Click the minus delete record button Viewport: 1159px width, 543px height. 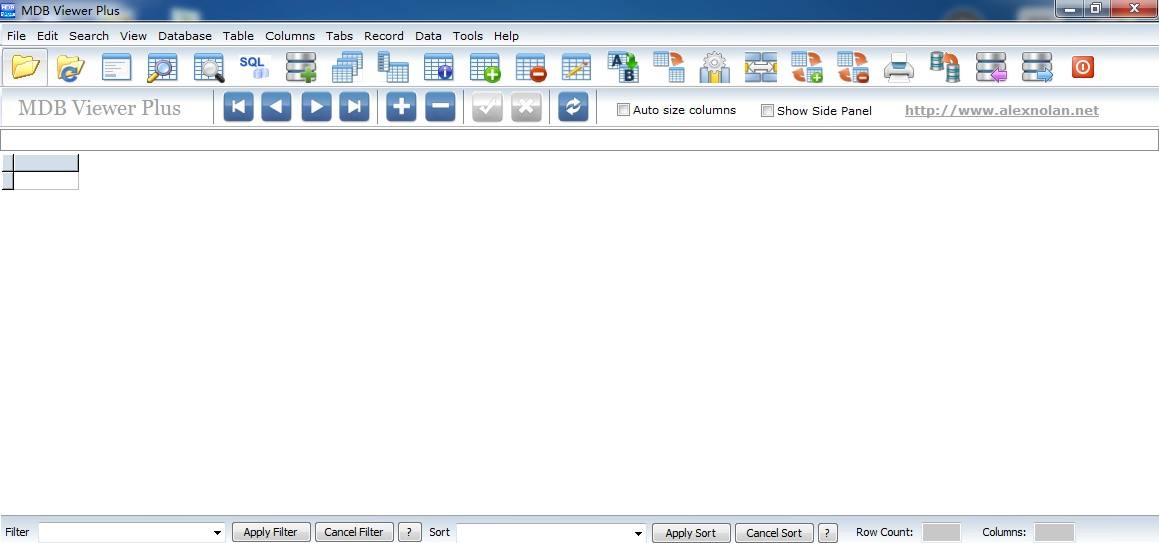coord(441,107)
